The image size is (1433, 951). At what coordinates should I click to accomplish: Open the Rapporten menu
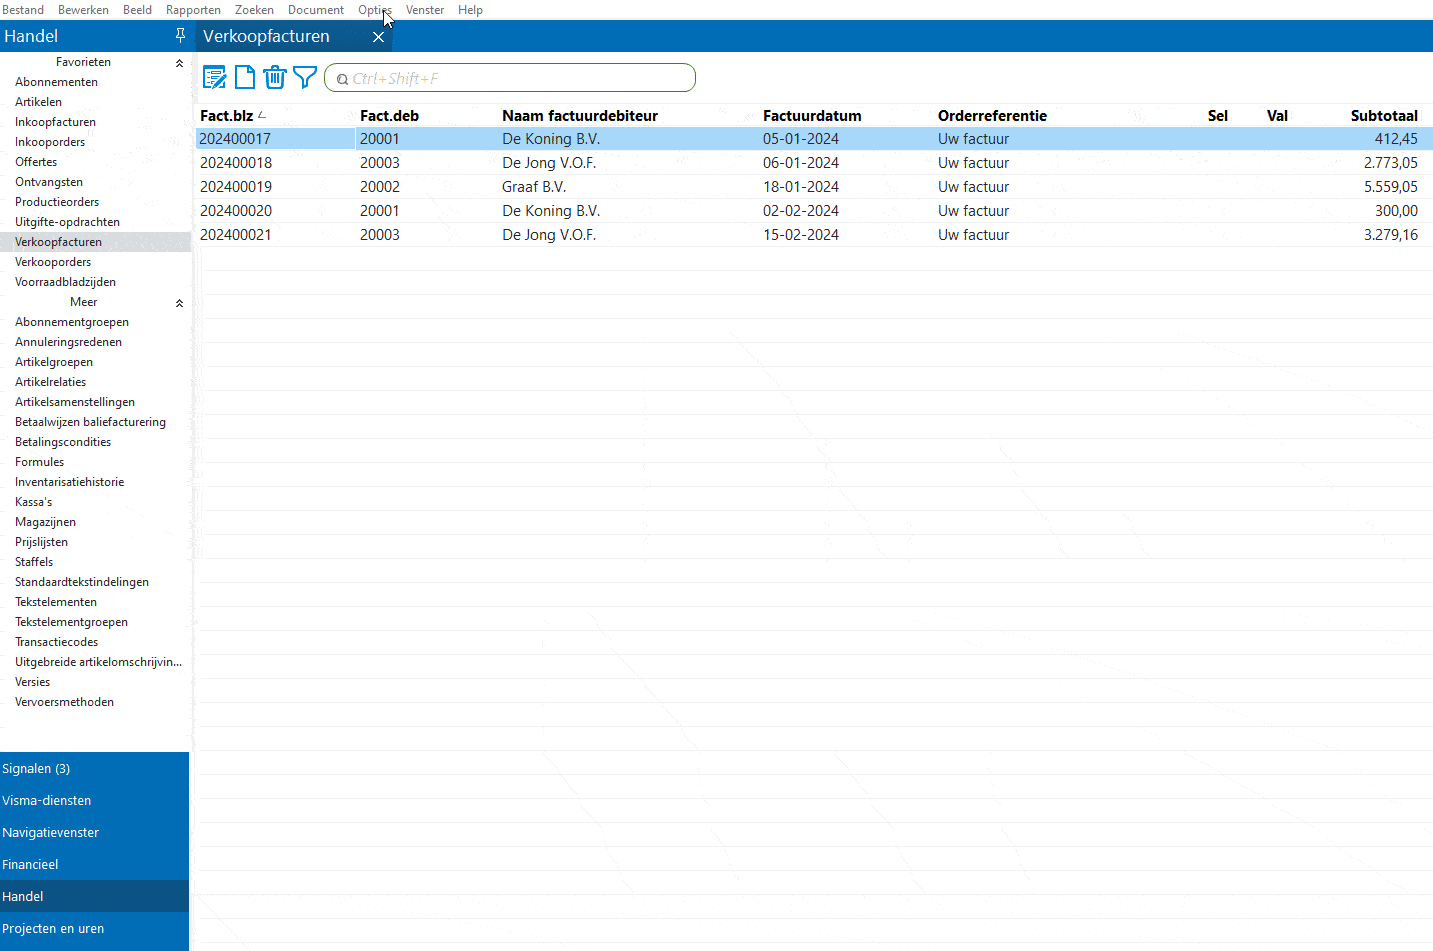click(x=193, y=10)
